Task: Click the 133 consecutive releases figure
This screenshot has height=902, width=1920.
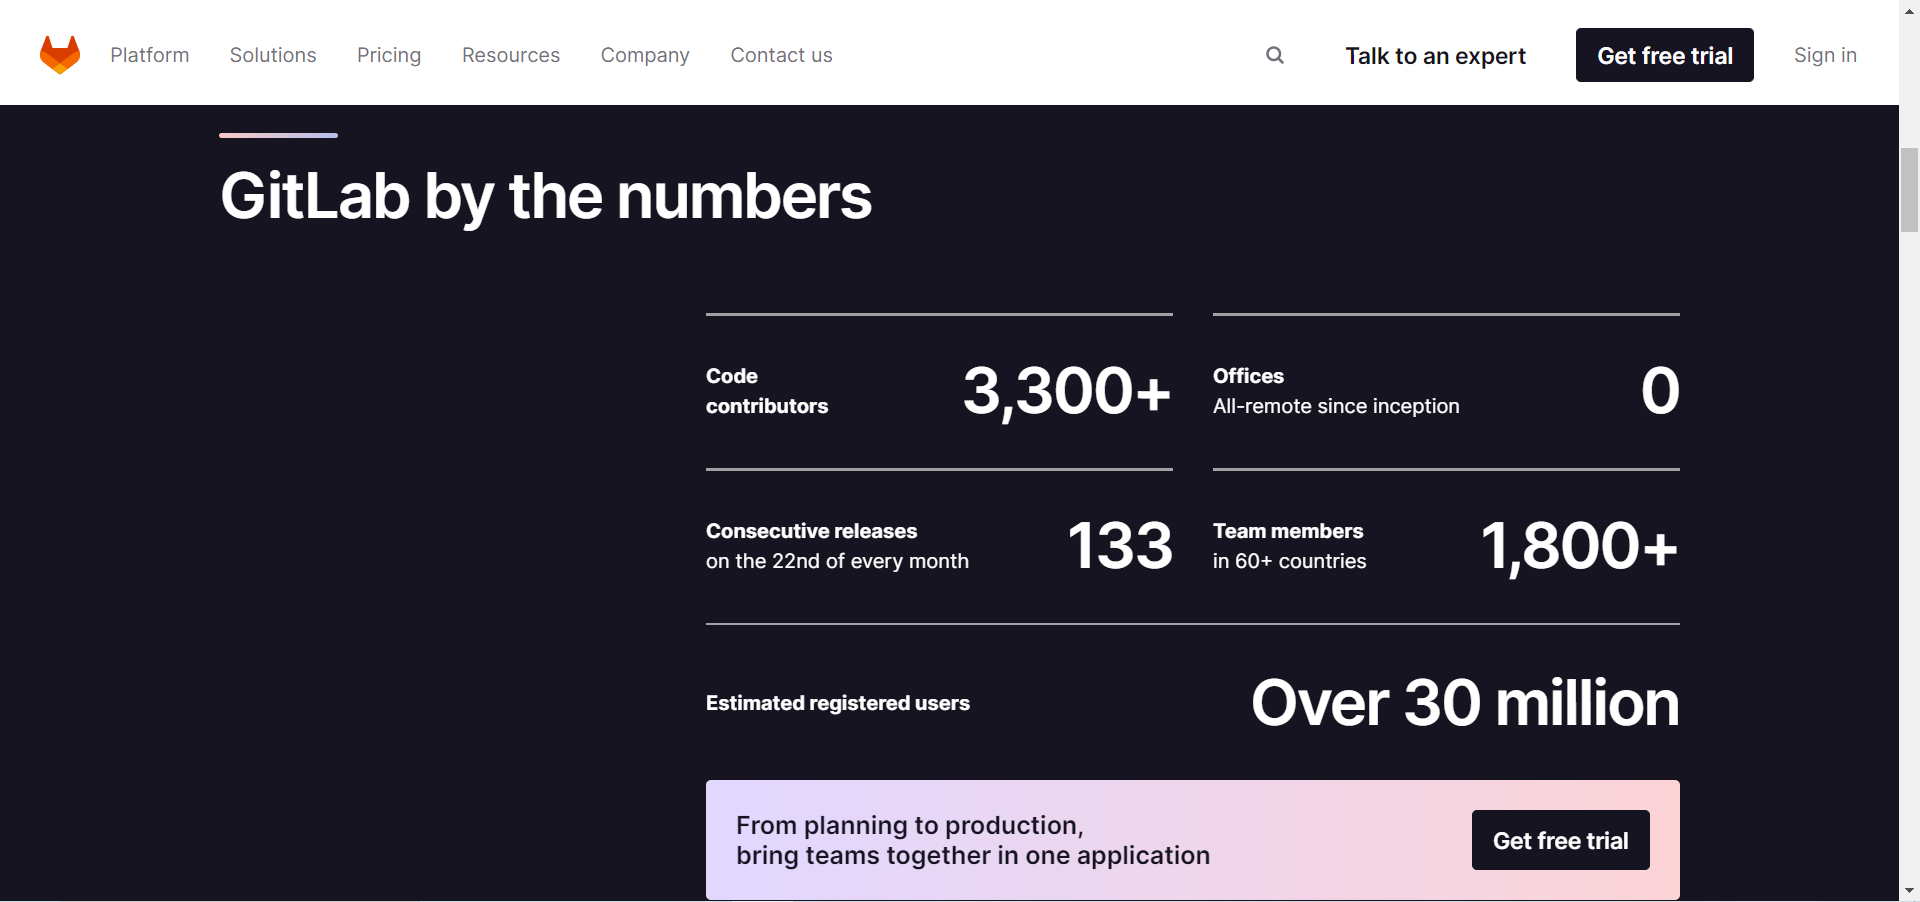Action: 1120,546
